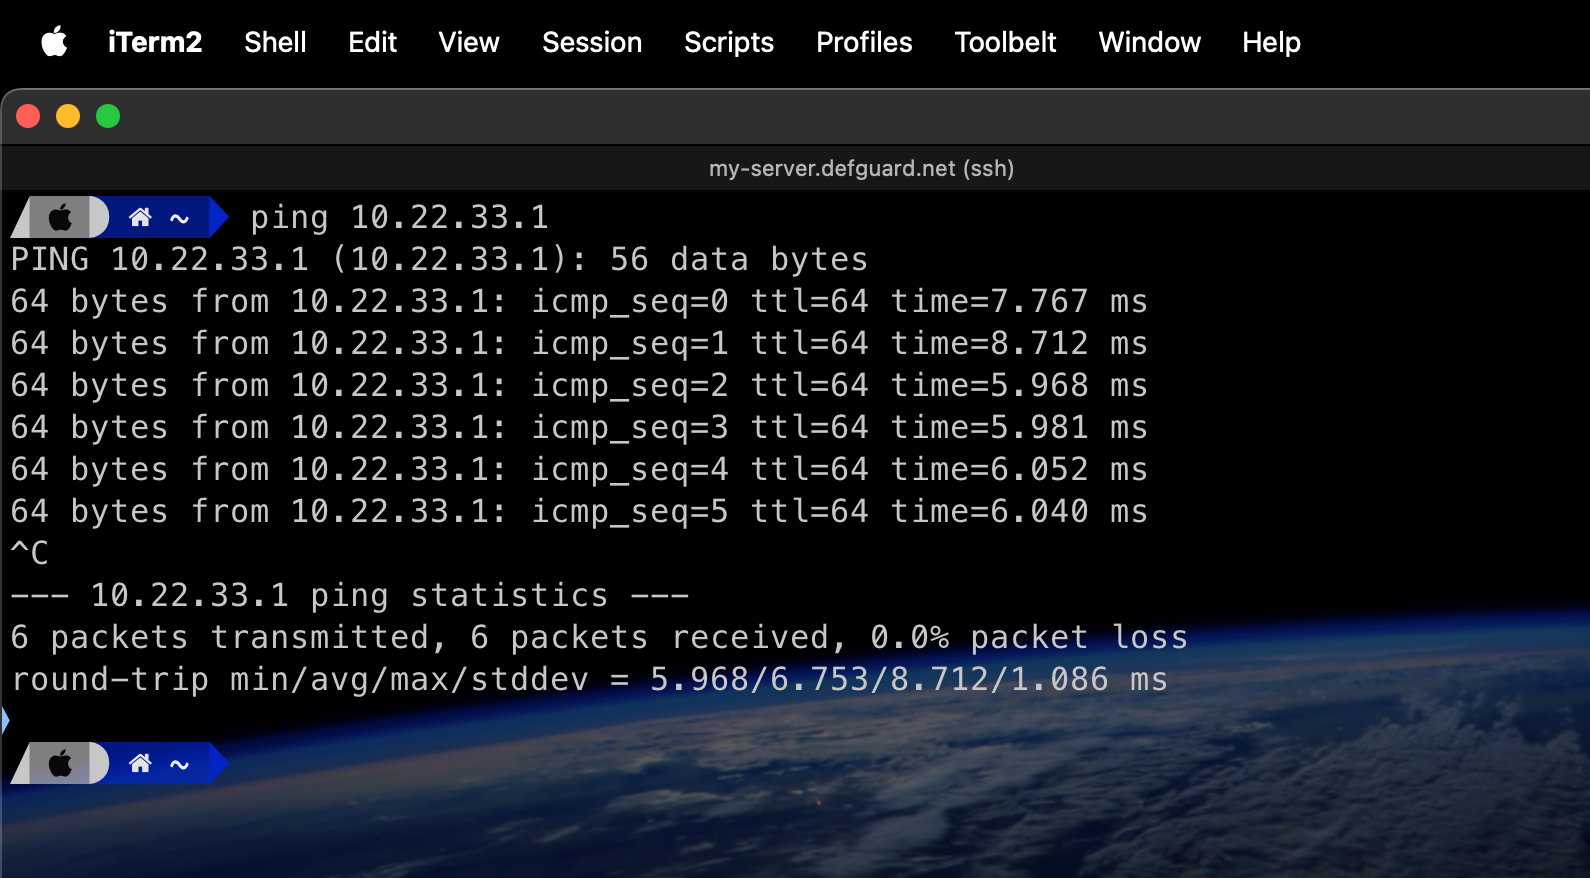Image resolution: width=1590 pixels, height=878 pixels.
Task: Open the Edit menu
Action: 372,42
